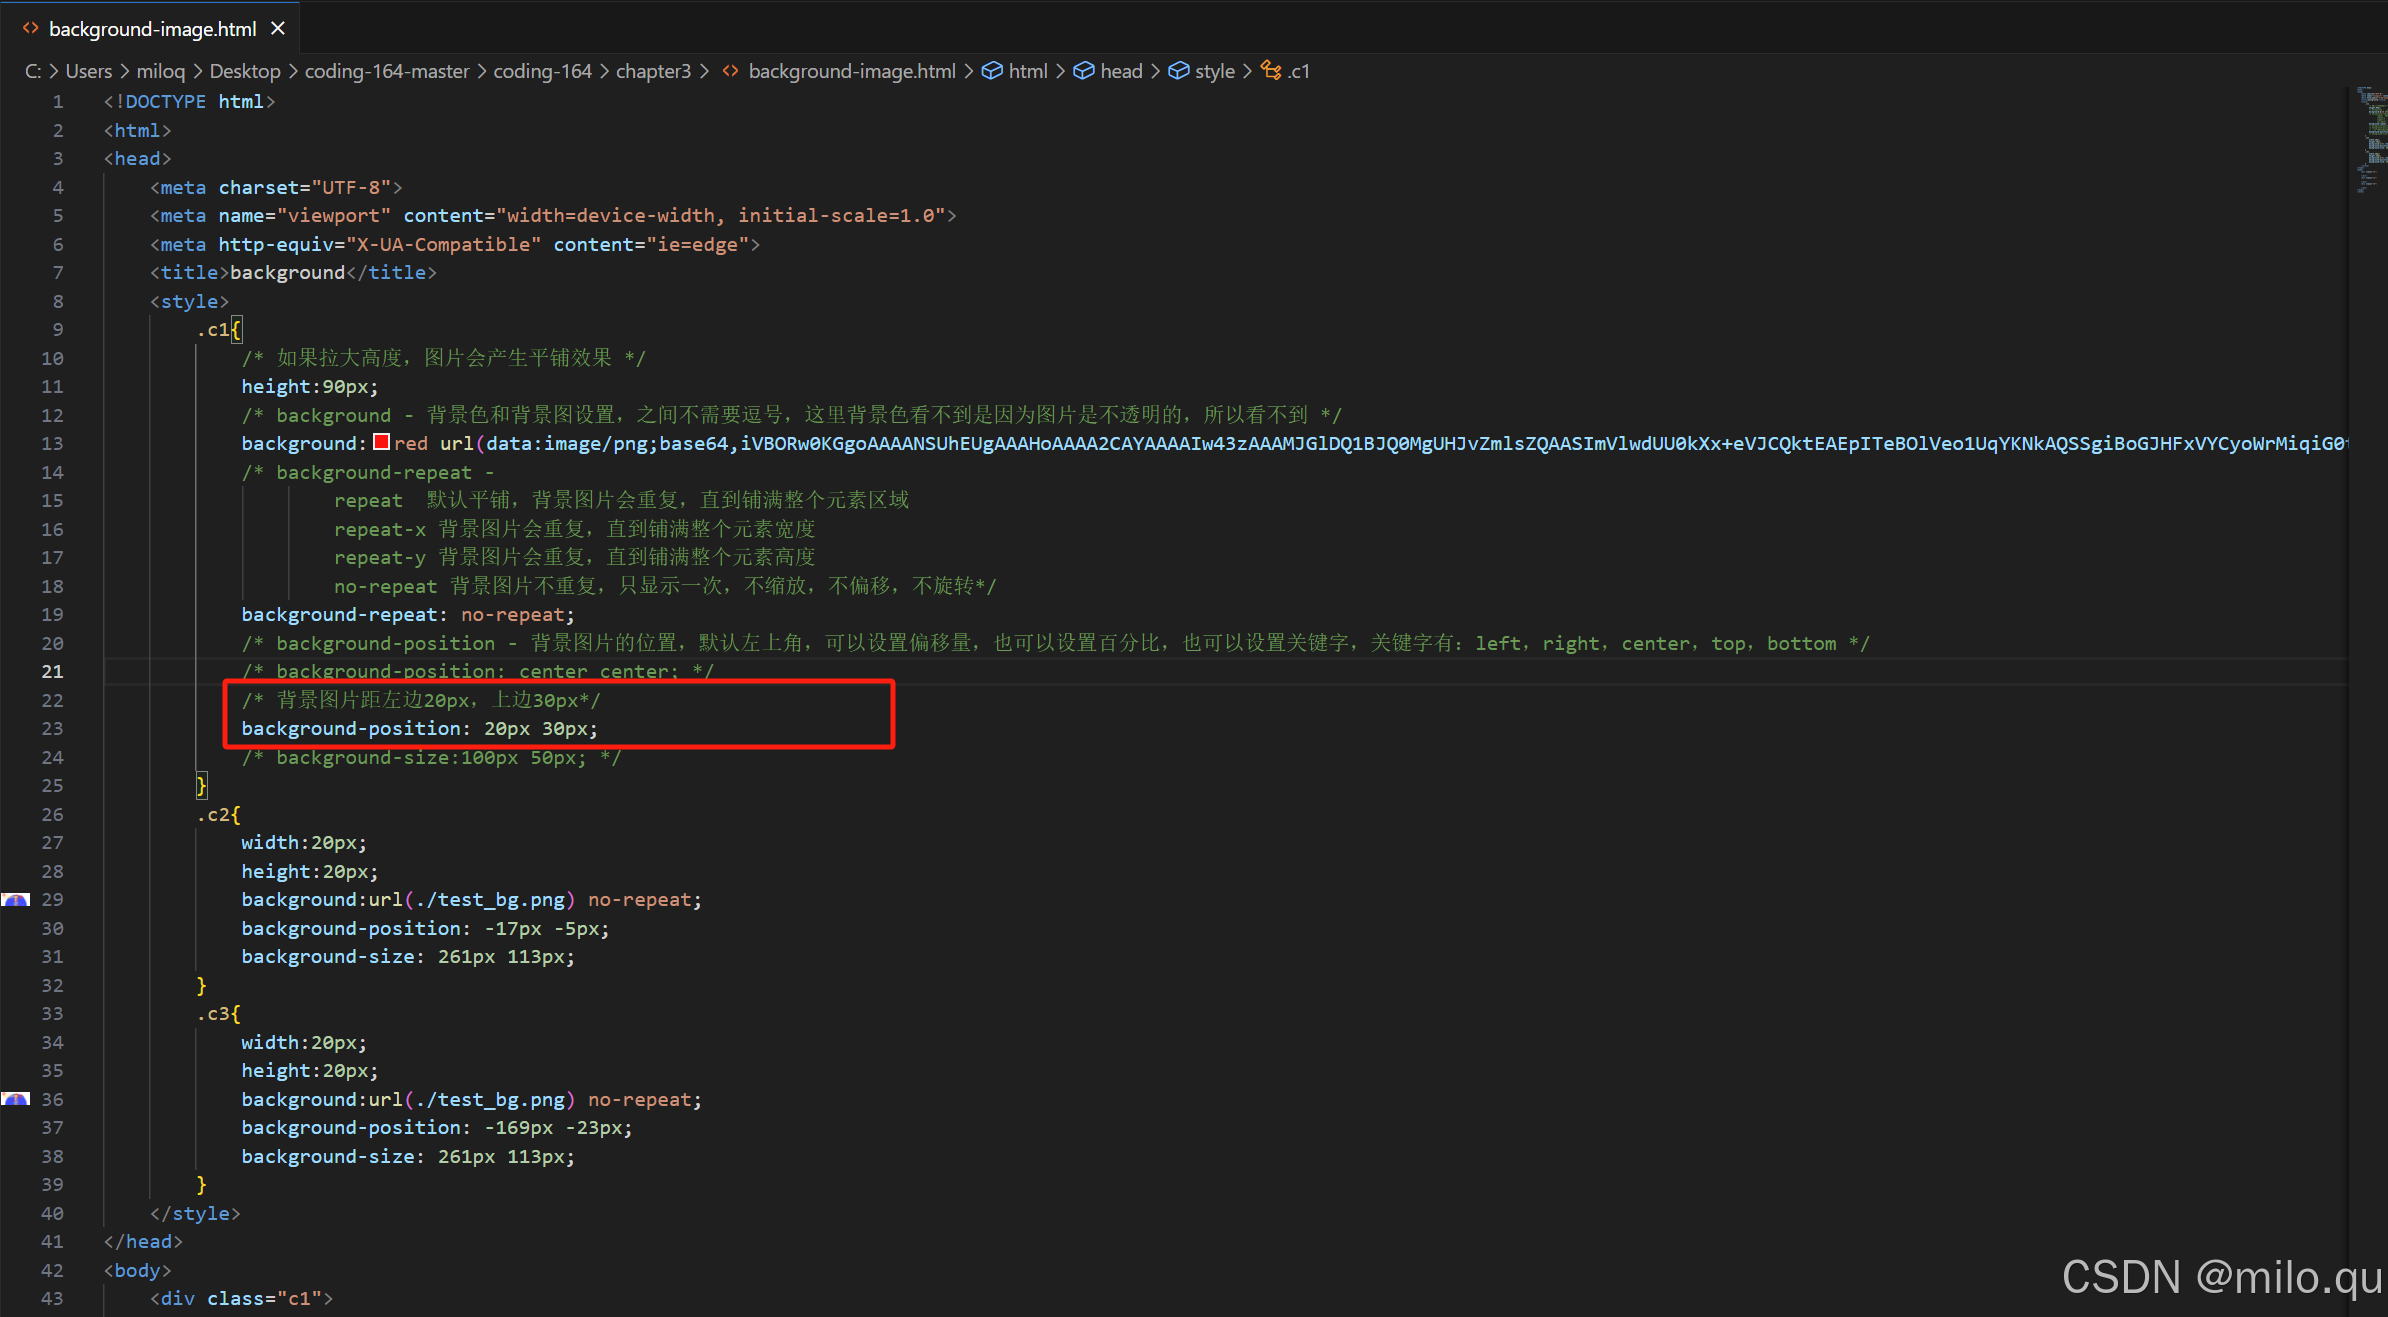The width and height of the screenshot is (2388, 1317).
Task: Select the html breadcrumb symbol
Action: pyautogui.click(x=1028, y=71)
